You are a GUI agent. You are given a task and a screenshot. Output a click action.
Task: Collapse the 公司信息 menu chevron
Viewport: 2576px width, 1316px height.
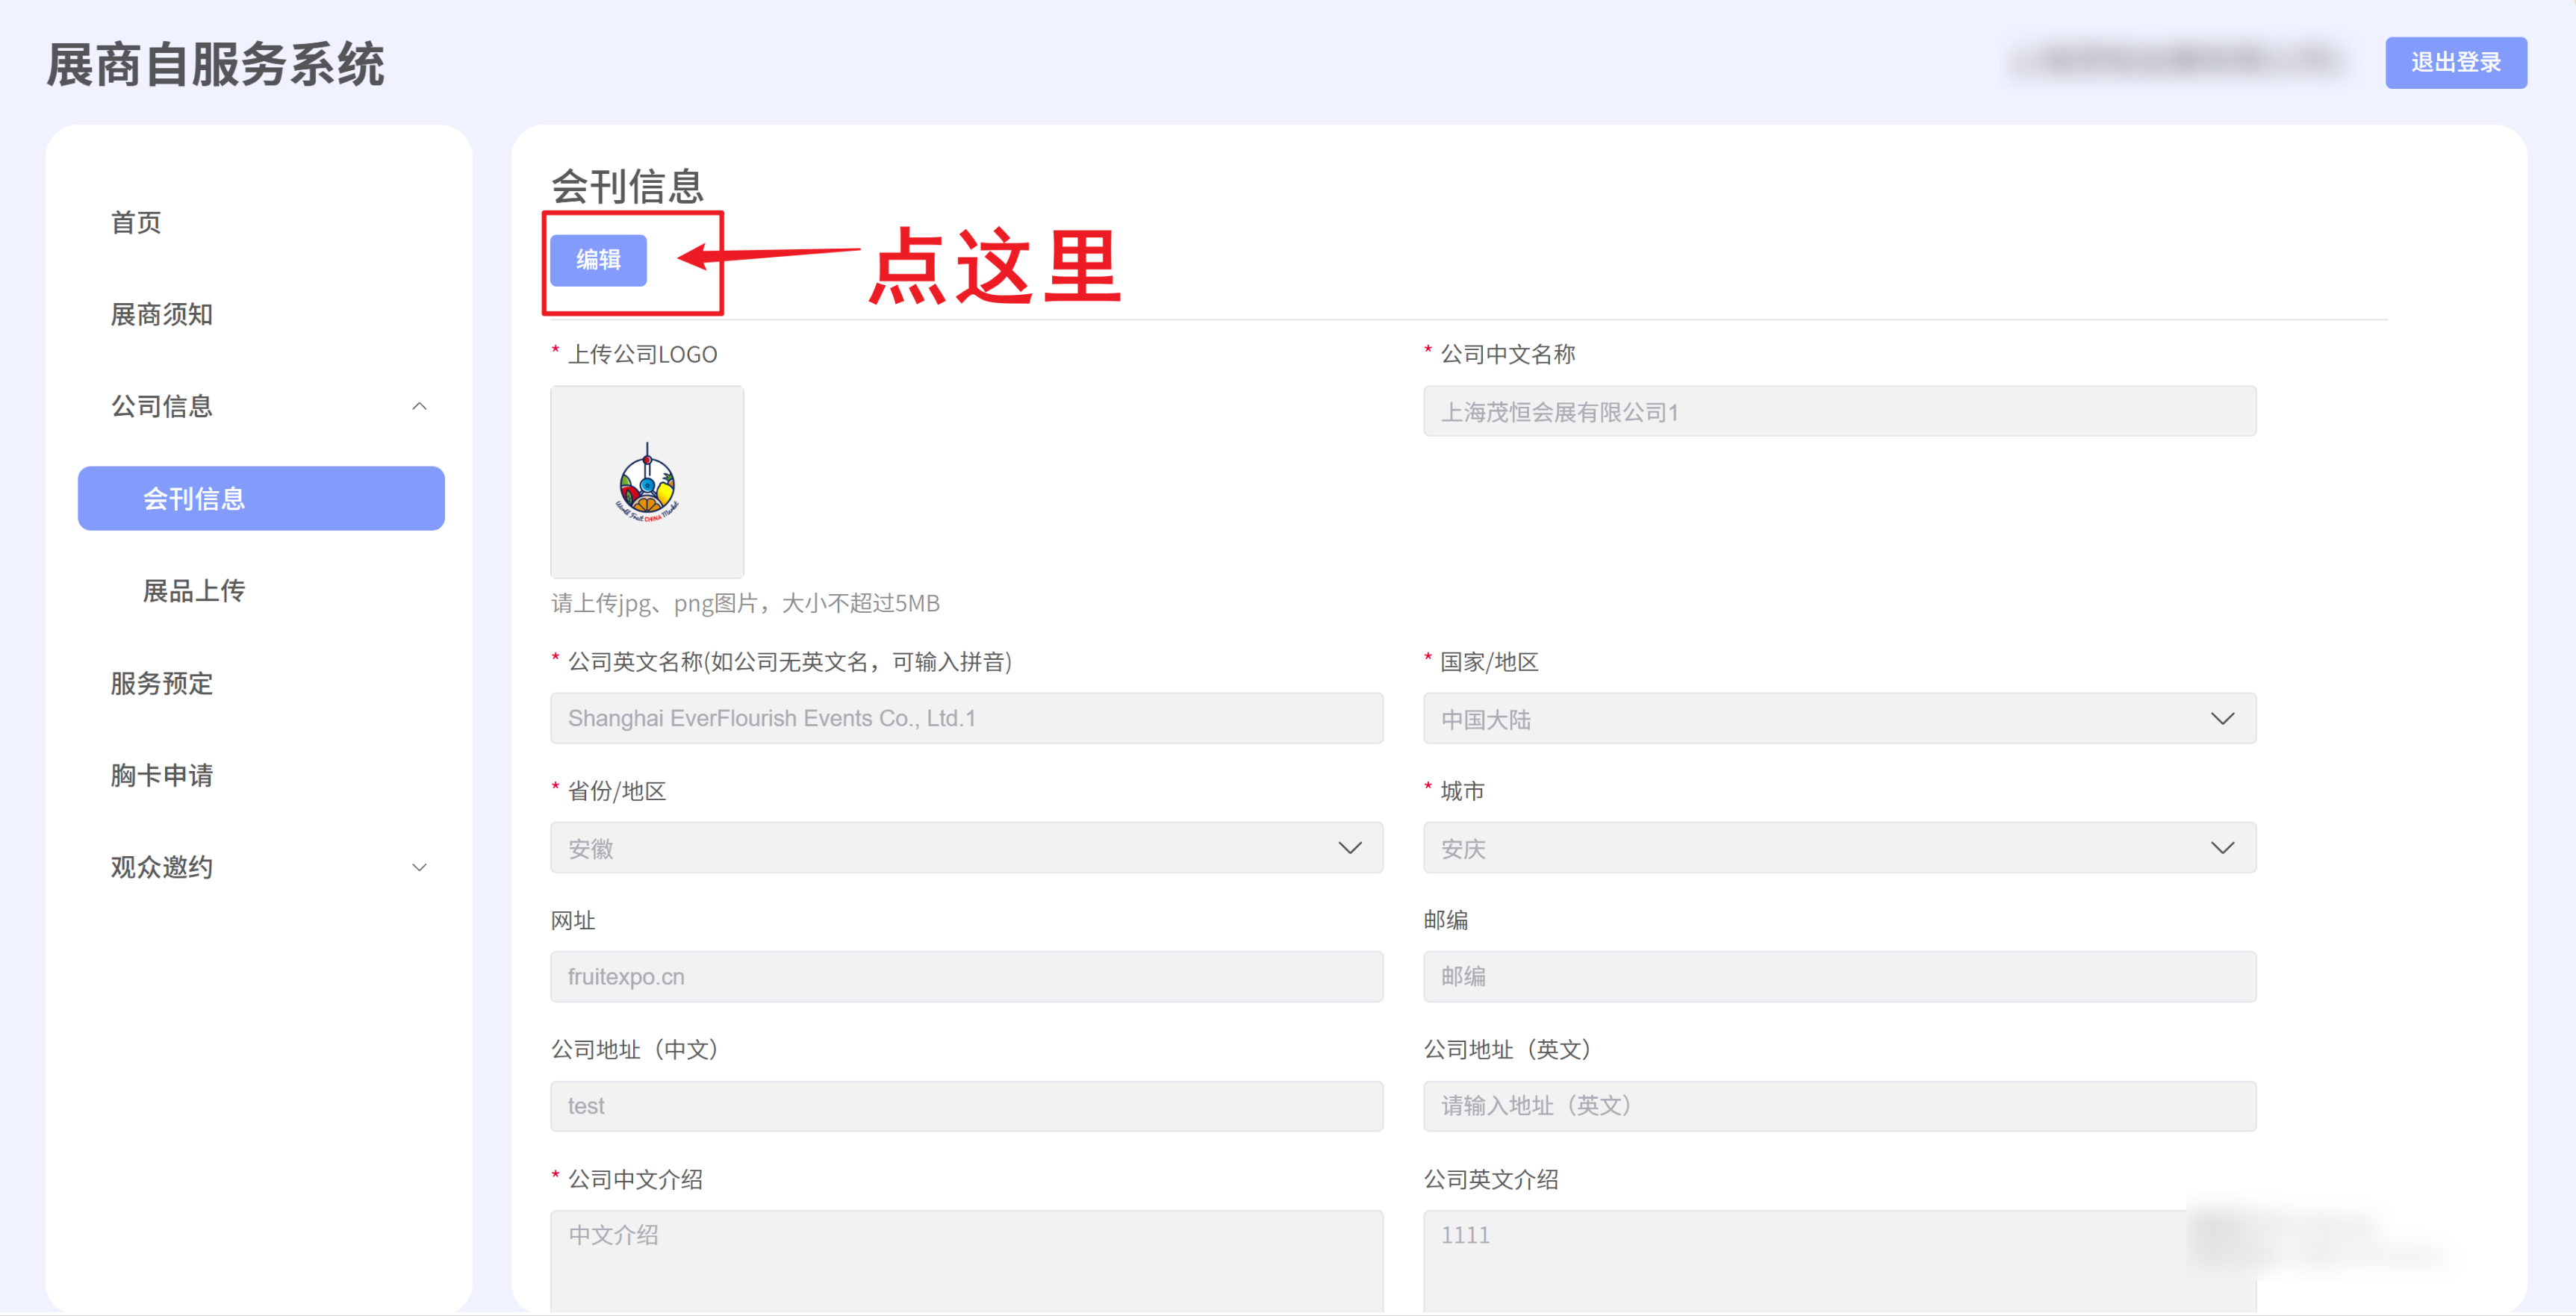click(419, 406)
